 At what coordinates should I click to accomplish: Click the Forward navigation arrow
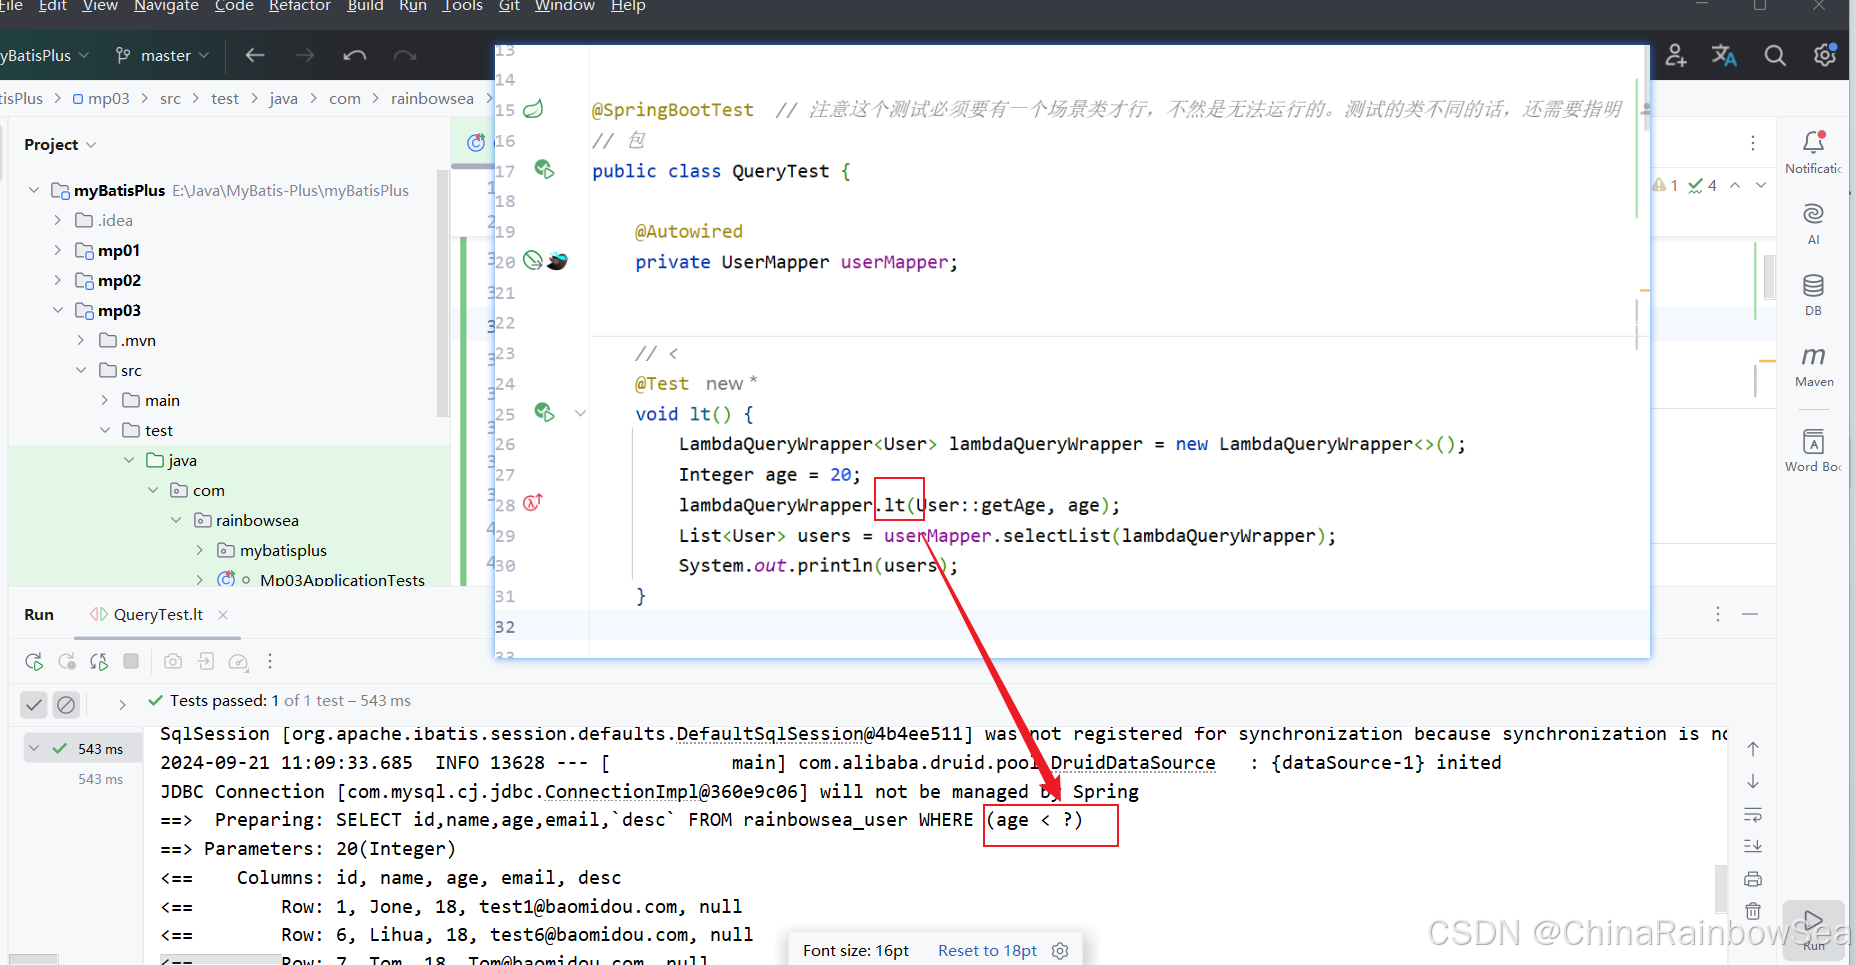point(305,55)
